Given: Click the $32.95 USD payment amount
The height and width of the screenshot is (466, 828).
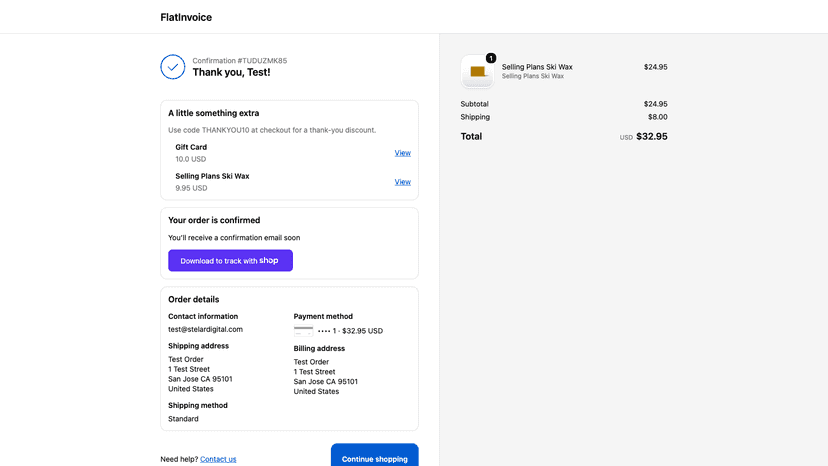Looking at the screenshot, I should click(362, 331).
